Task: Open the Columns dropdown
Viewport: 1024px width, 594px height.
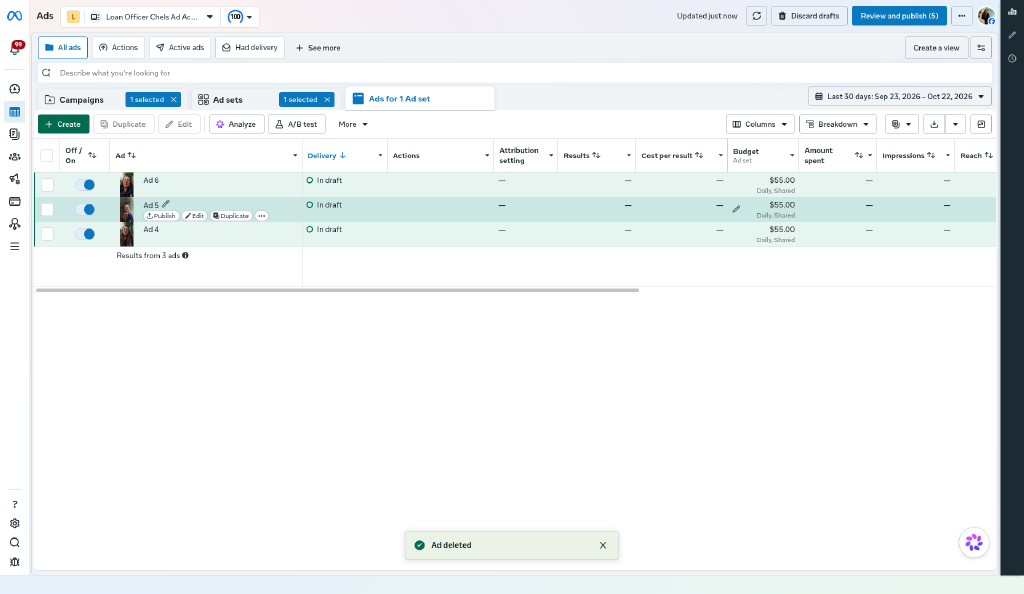Action: click(x=760, y=124)
